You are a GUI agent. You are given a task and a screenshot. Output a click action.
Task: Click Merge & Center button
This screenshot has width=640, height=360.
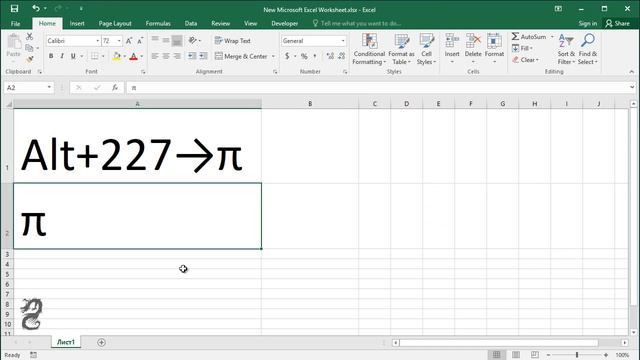tap(241, 56)
